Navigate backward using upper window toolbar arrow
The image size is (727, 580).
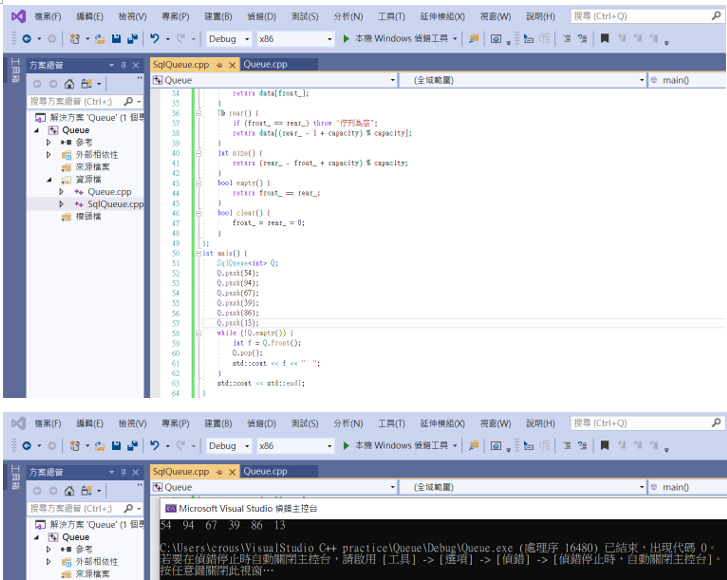tap(27, 39)
